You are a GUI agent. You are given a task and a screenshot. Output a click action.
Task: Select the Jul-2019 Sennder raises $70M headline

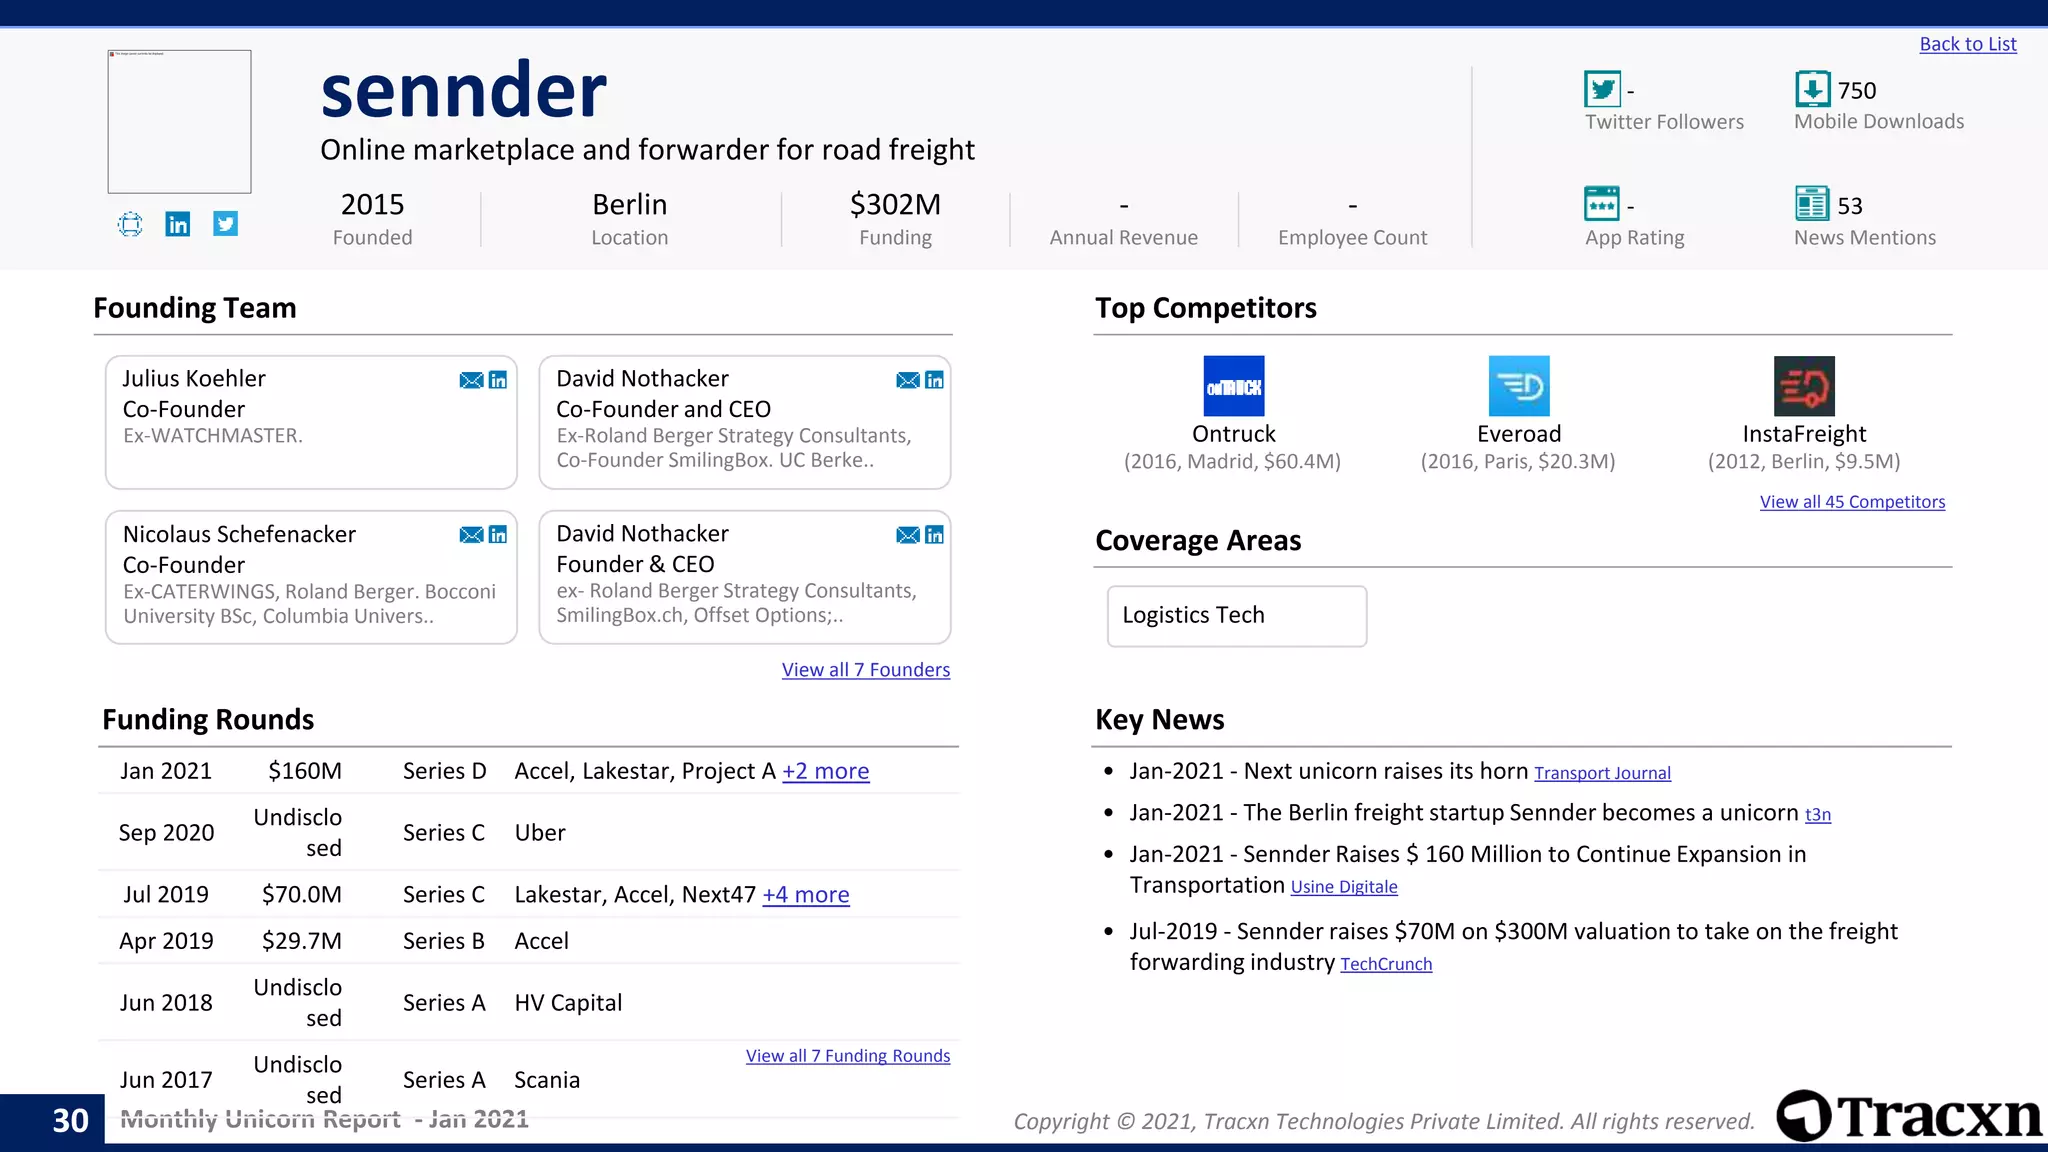coord(1514,947)
